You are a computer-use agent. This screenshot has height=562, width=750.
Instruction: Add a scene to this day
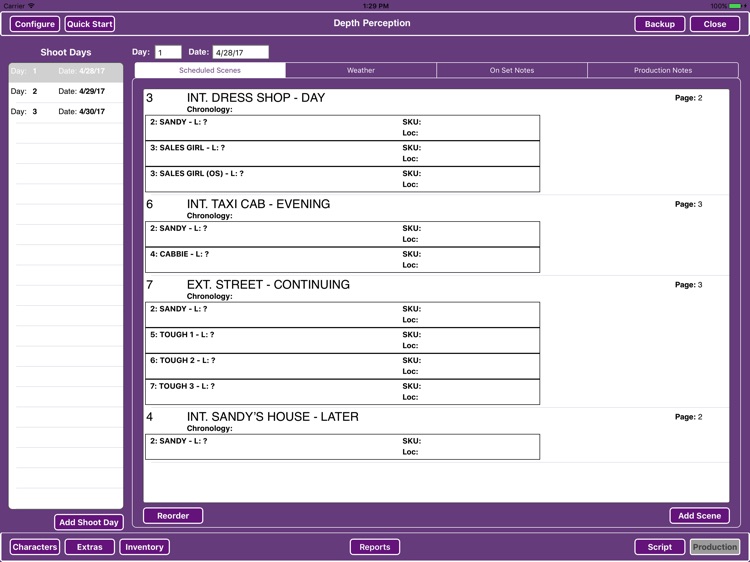(x=699, y=516)
